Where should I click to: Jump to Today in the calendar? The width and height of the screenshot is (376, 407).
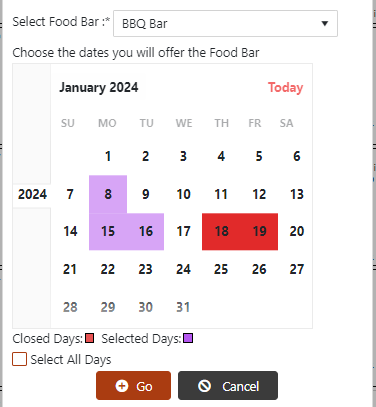point(285,87)
